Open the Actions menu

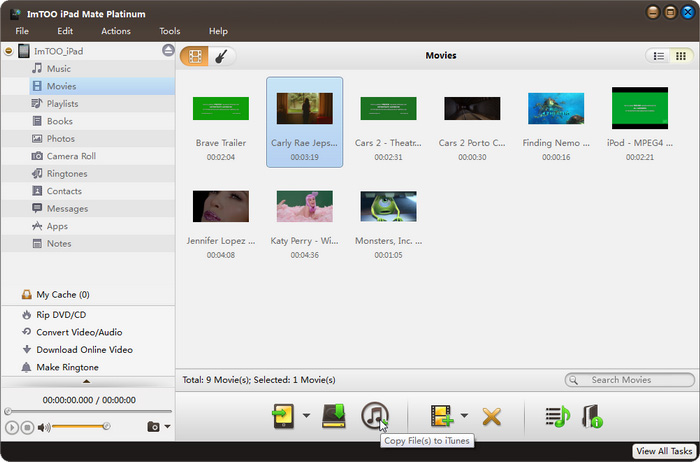(x=116, y=31)
